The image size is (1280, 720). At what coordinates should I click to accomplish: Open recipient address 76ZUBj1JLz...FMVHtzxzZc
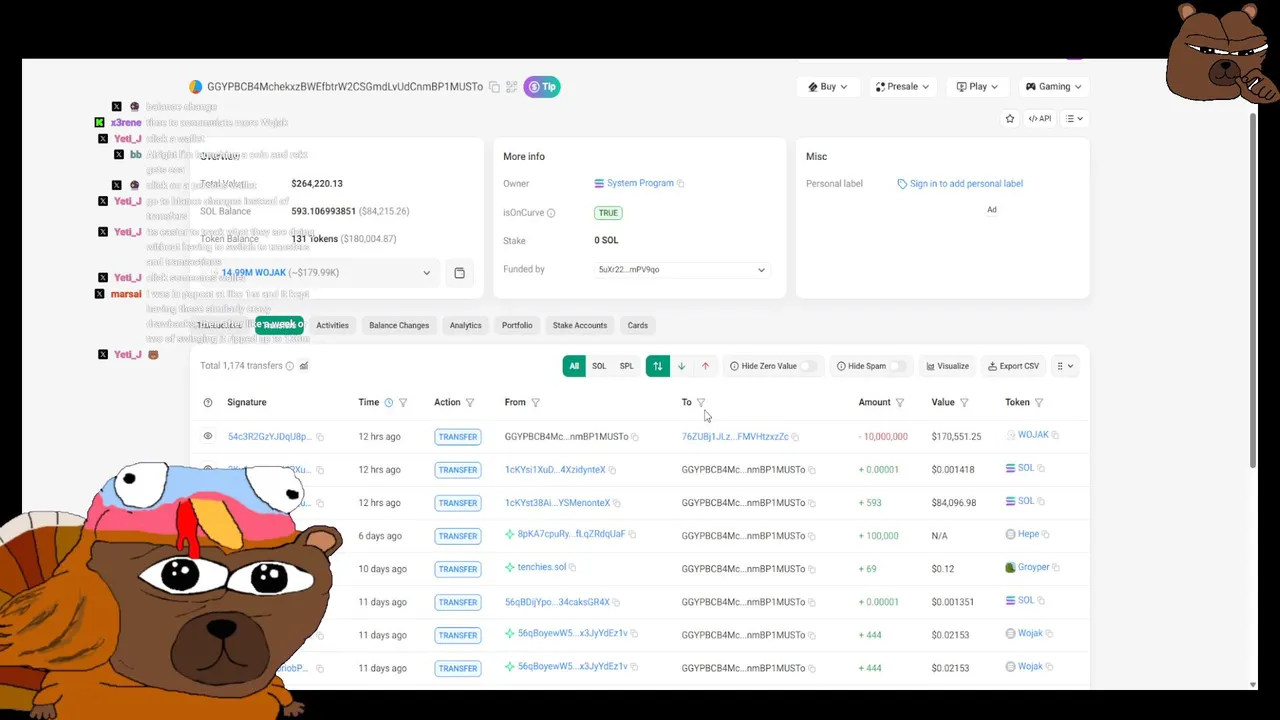tap(735, 437)
